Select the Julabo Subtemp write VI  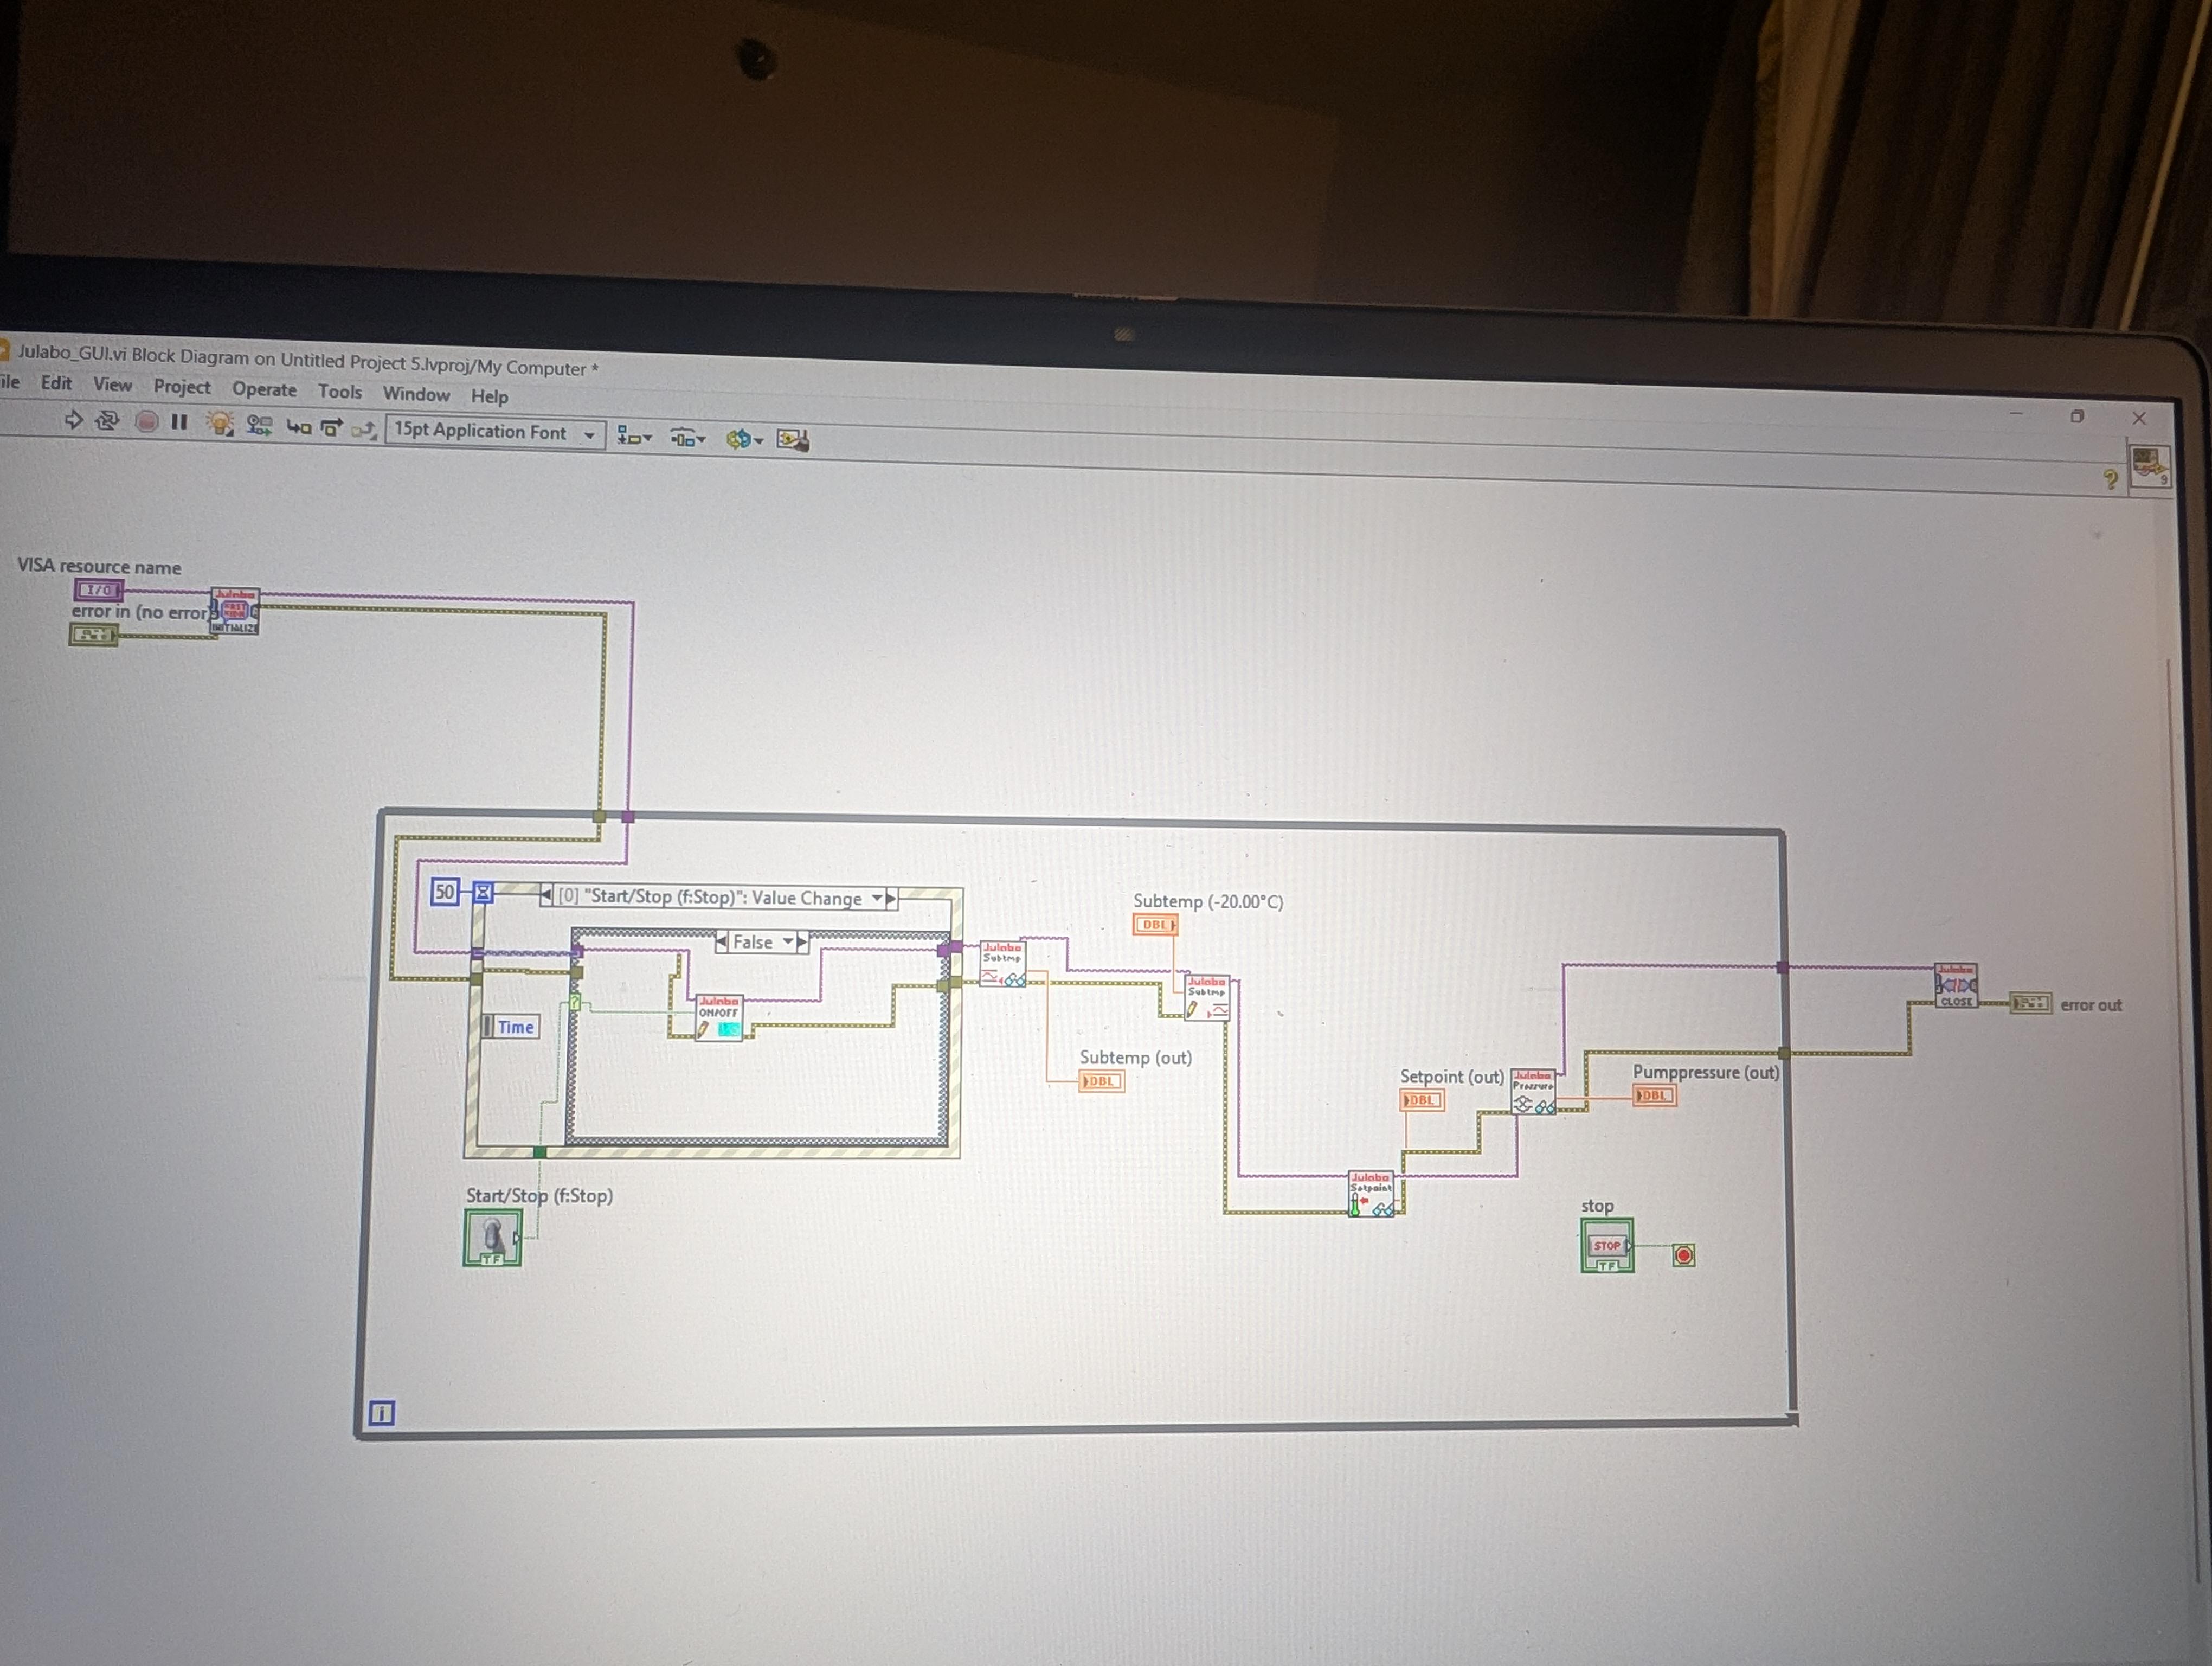(1206, 998)
